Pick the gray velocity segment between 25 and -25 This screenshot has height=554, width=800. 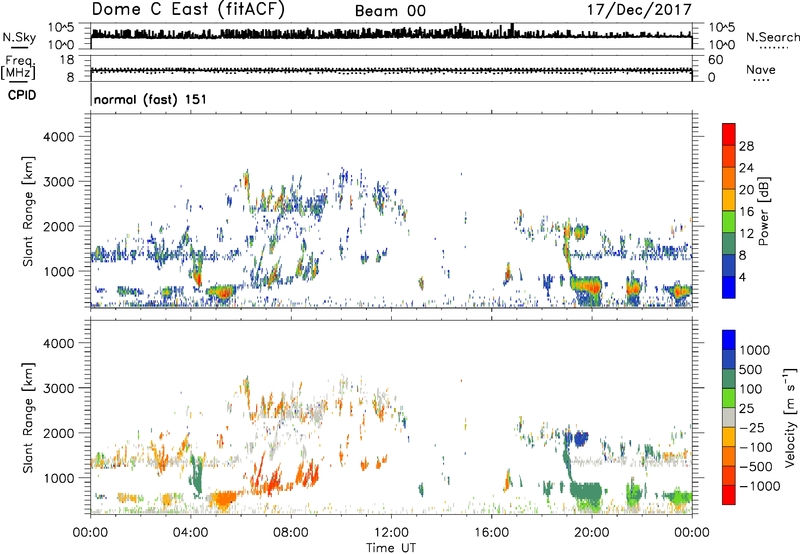729,417
